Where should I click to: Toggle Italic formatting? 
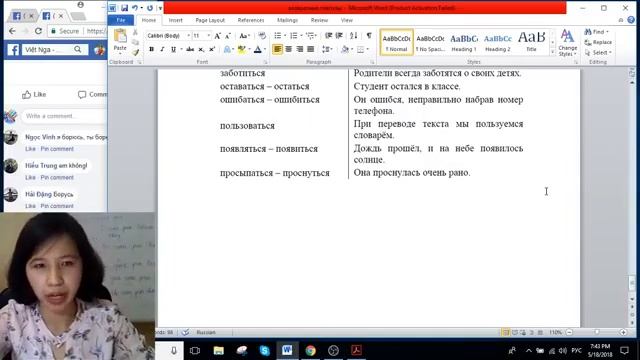[x=162, y=49]
